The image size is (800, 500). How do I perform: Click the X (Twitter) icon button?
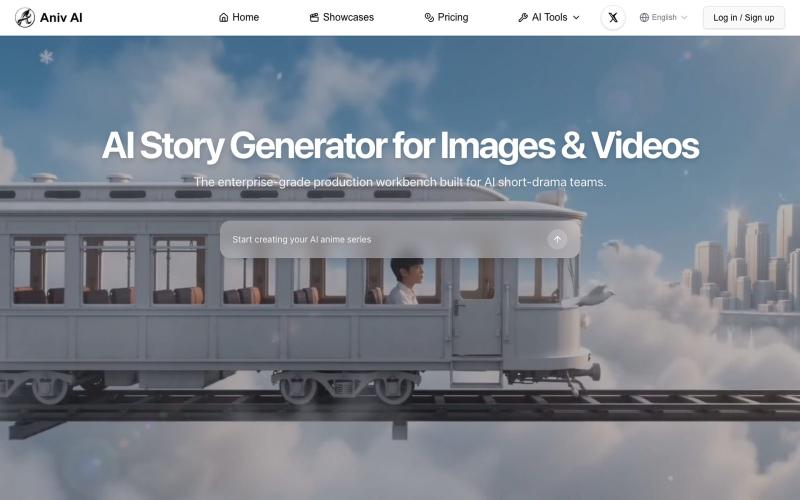tap(613, 17)
